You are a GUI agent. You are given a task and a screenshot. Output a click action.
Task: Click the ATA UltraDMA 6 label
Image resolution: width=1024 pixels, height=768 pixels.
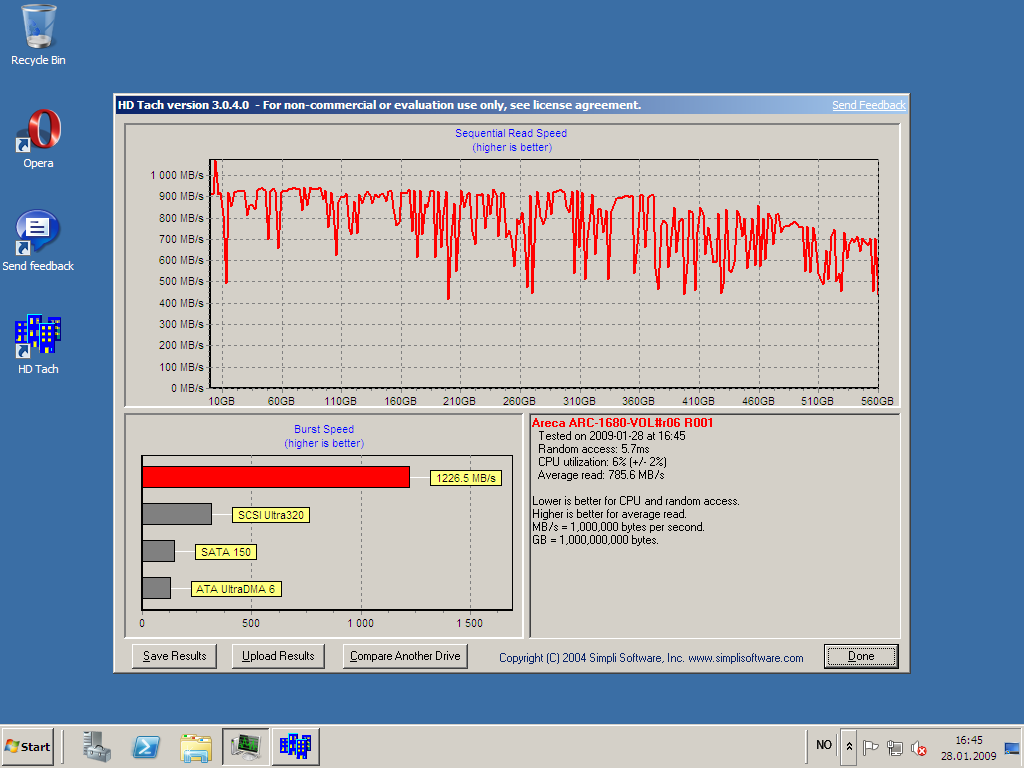pyautogui.click(x=236, y=589)
